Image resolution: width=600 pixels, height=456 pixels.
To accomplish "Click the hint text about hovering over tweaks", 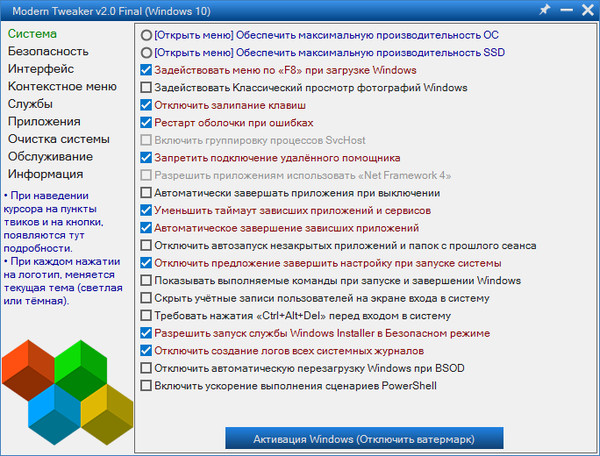I will click(54, 222).
